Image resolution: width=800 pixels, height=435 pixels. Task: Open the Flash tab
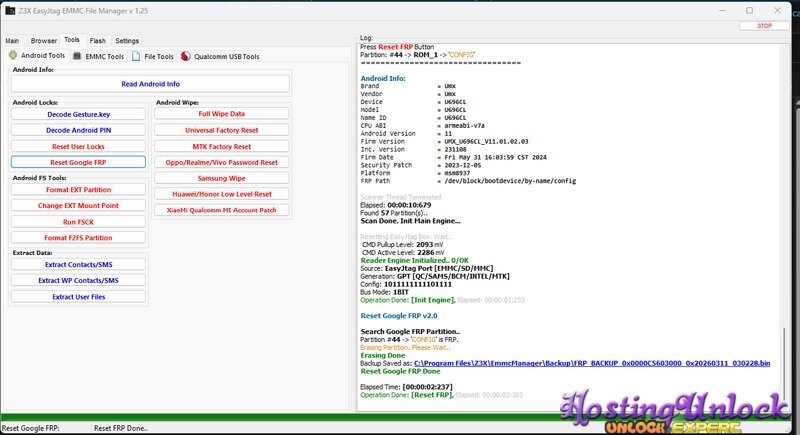pos(98,41)
